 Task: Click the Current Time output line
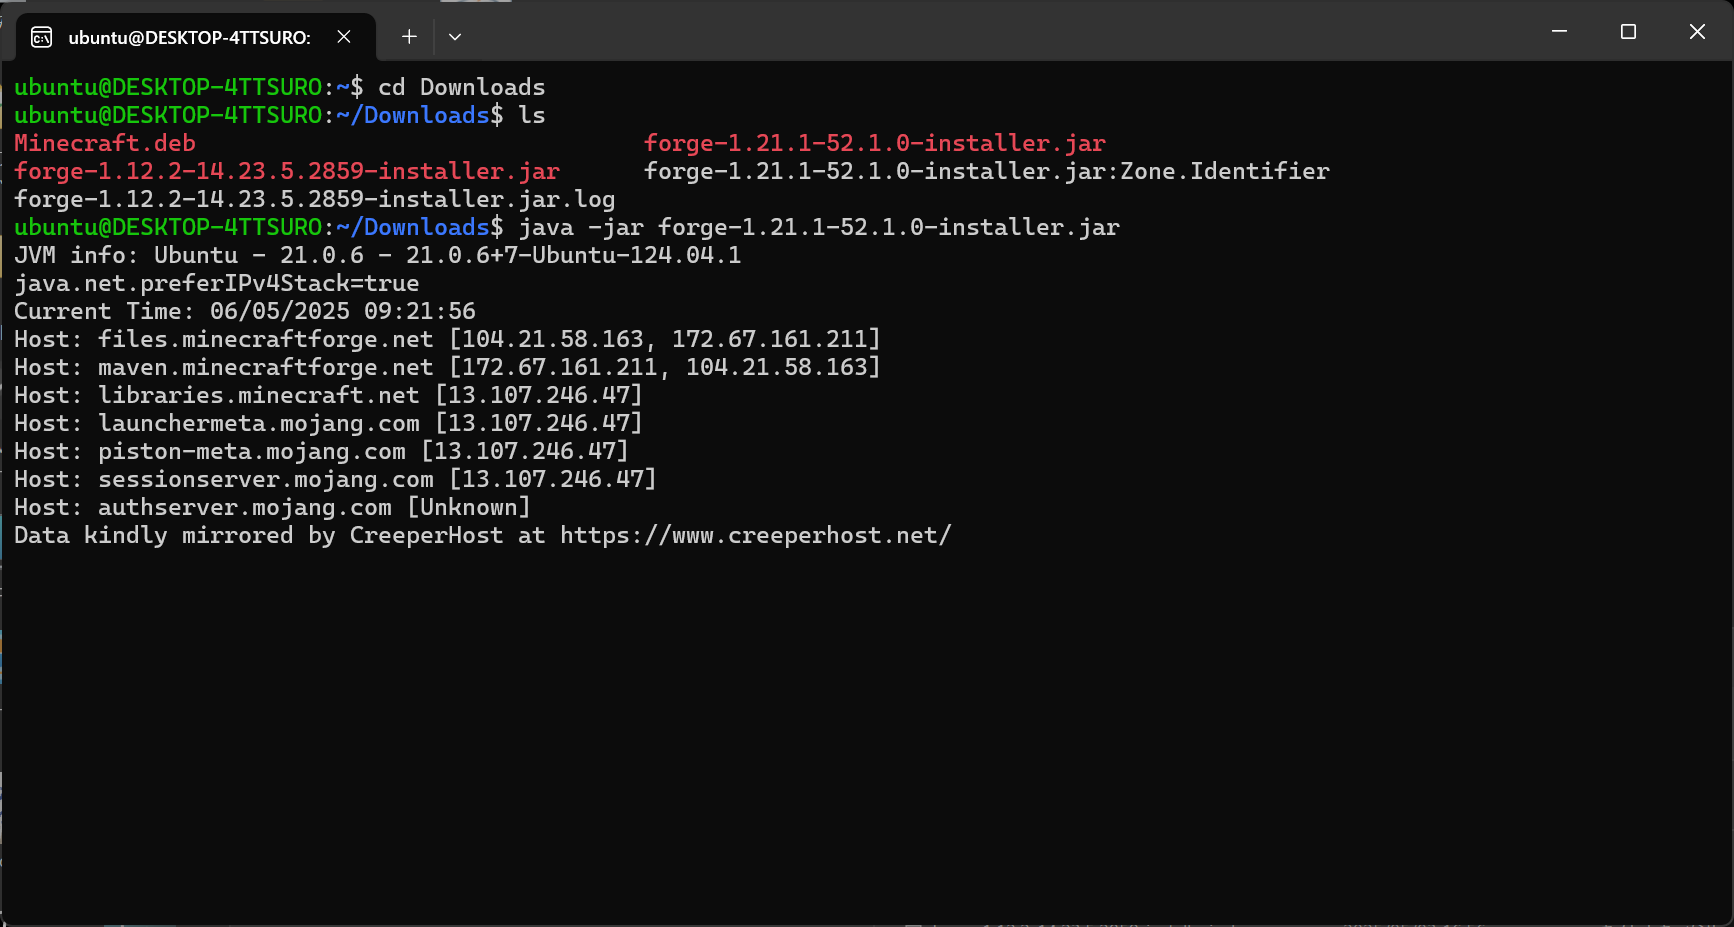245,311
